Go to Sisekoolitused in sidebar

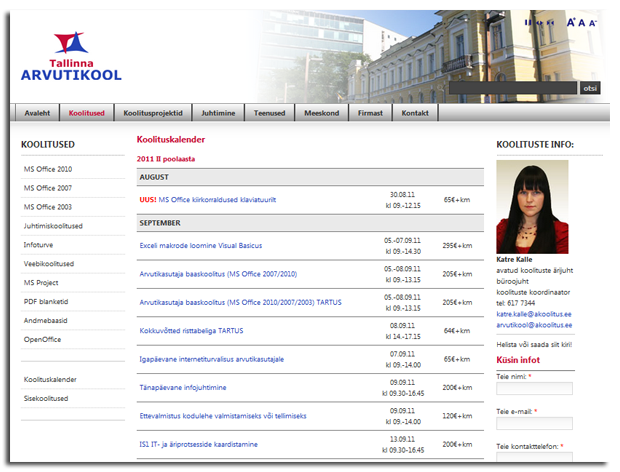click(46, 398)
